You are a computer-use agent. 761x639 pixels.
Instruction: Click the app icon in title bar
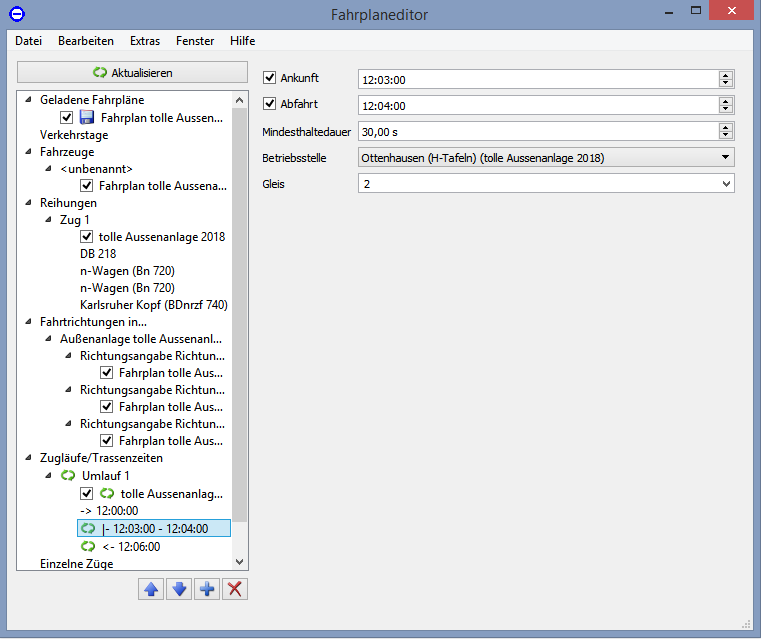point(16,14)
